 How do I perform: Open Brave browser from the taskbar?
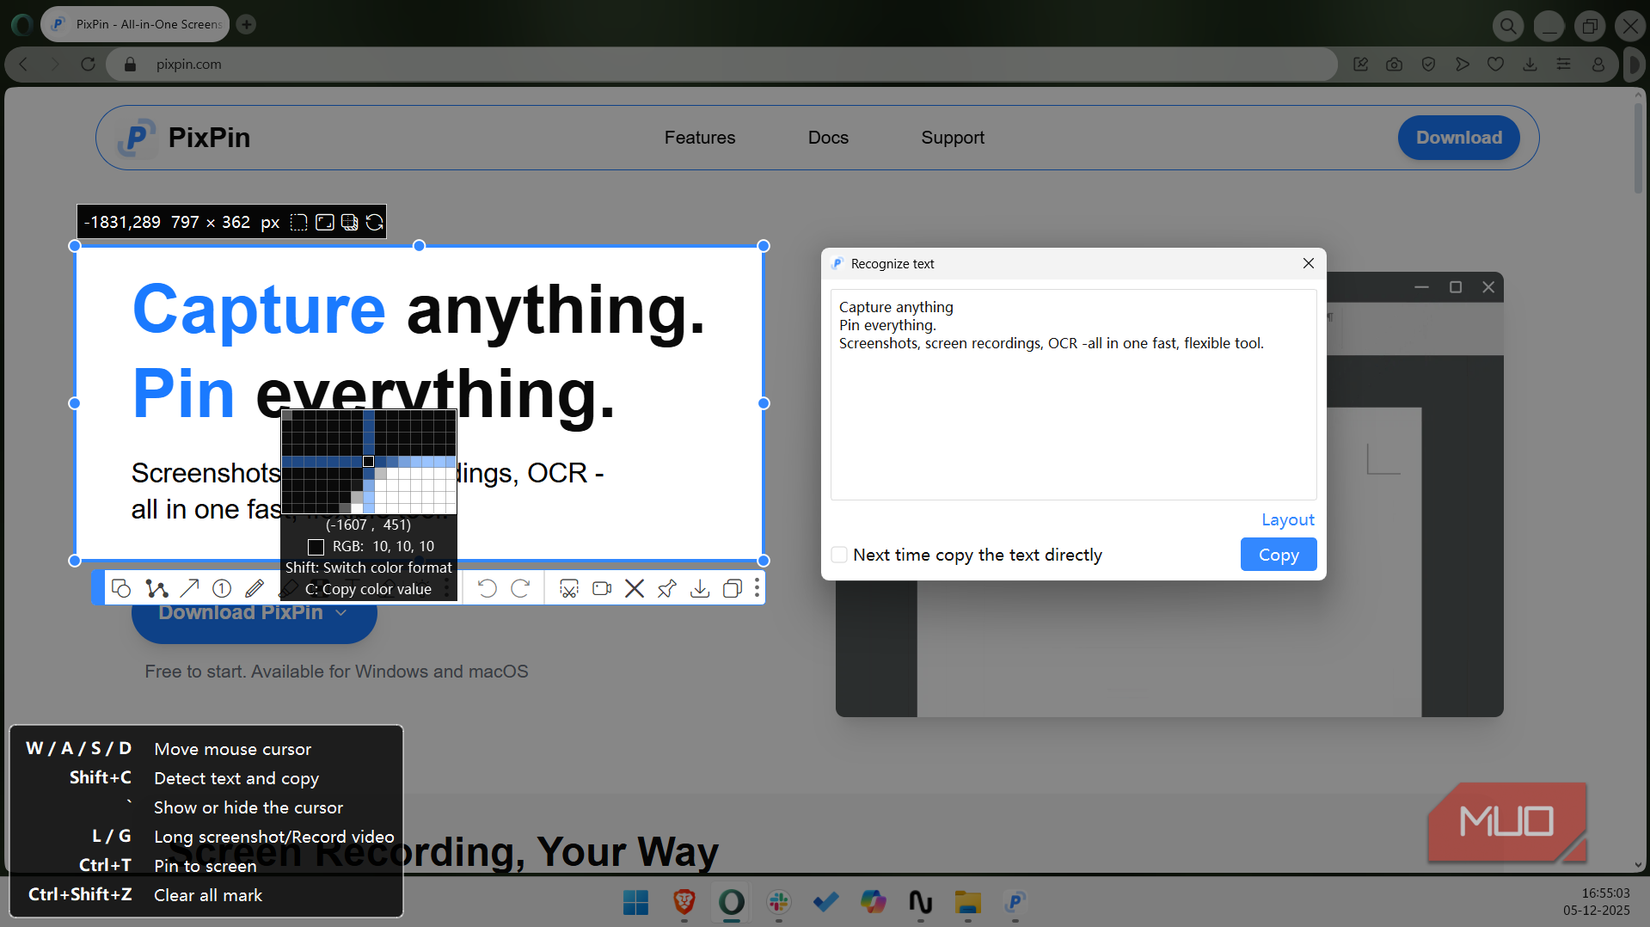point(684,903)
